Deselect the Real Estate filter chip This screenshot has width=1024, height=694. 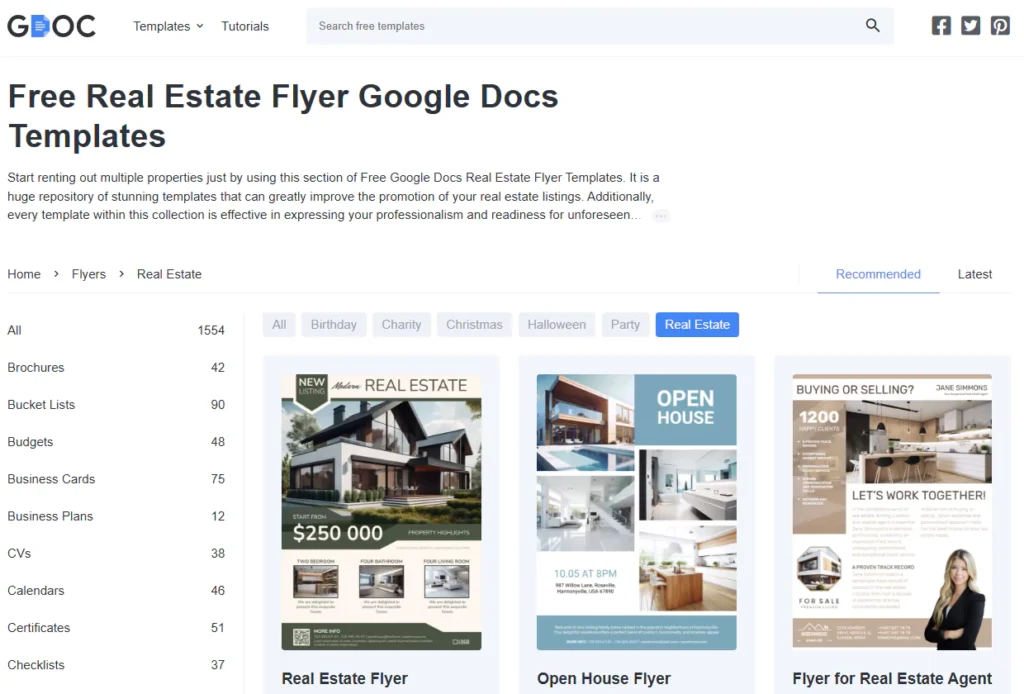[x=696, y=324]
